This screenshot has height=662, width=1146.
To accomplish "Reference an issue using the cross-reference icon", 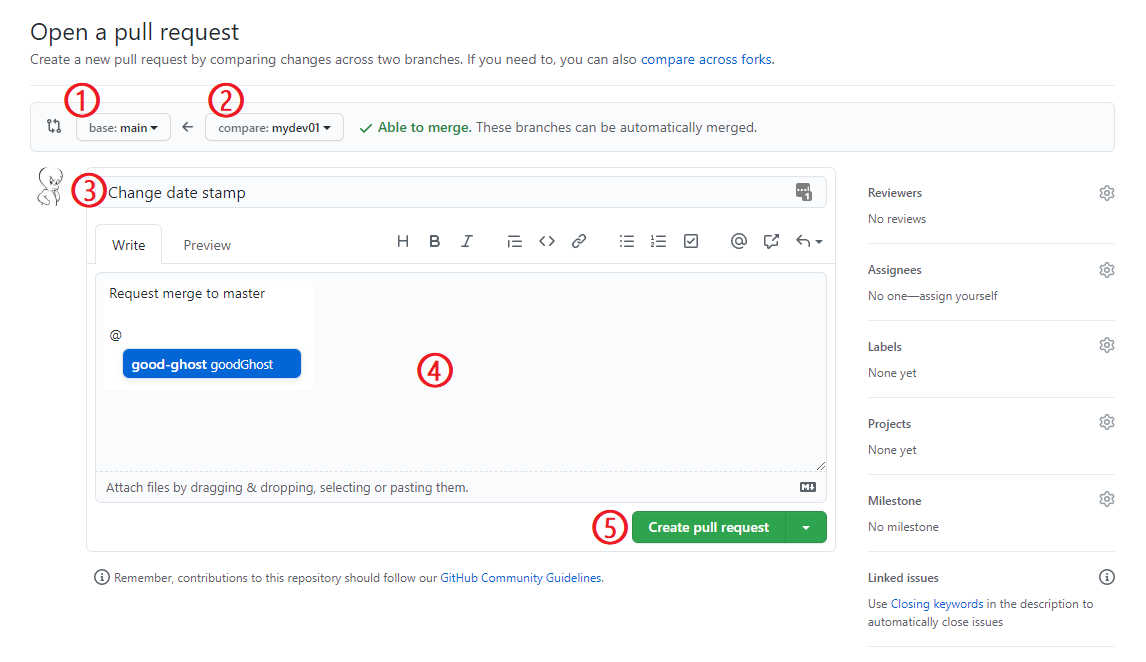I will pos(771,240).
